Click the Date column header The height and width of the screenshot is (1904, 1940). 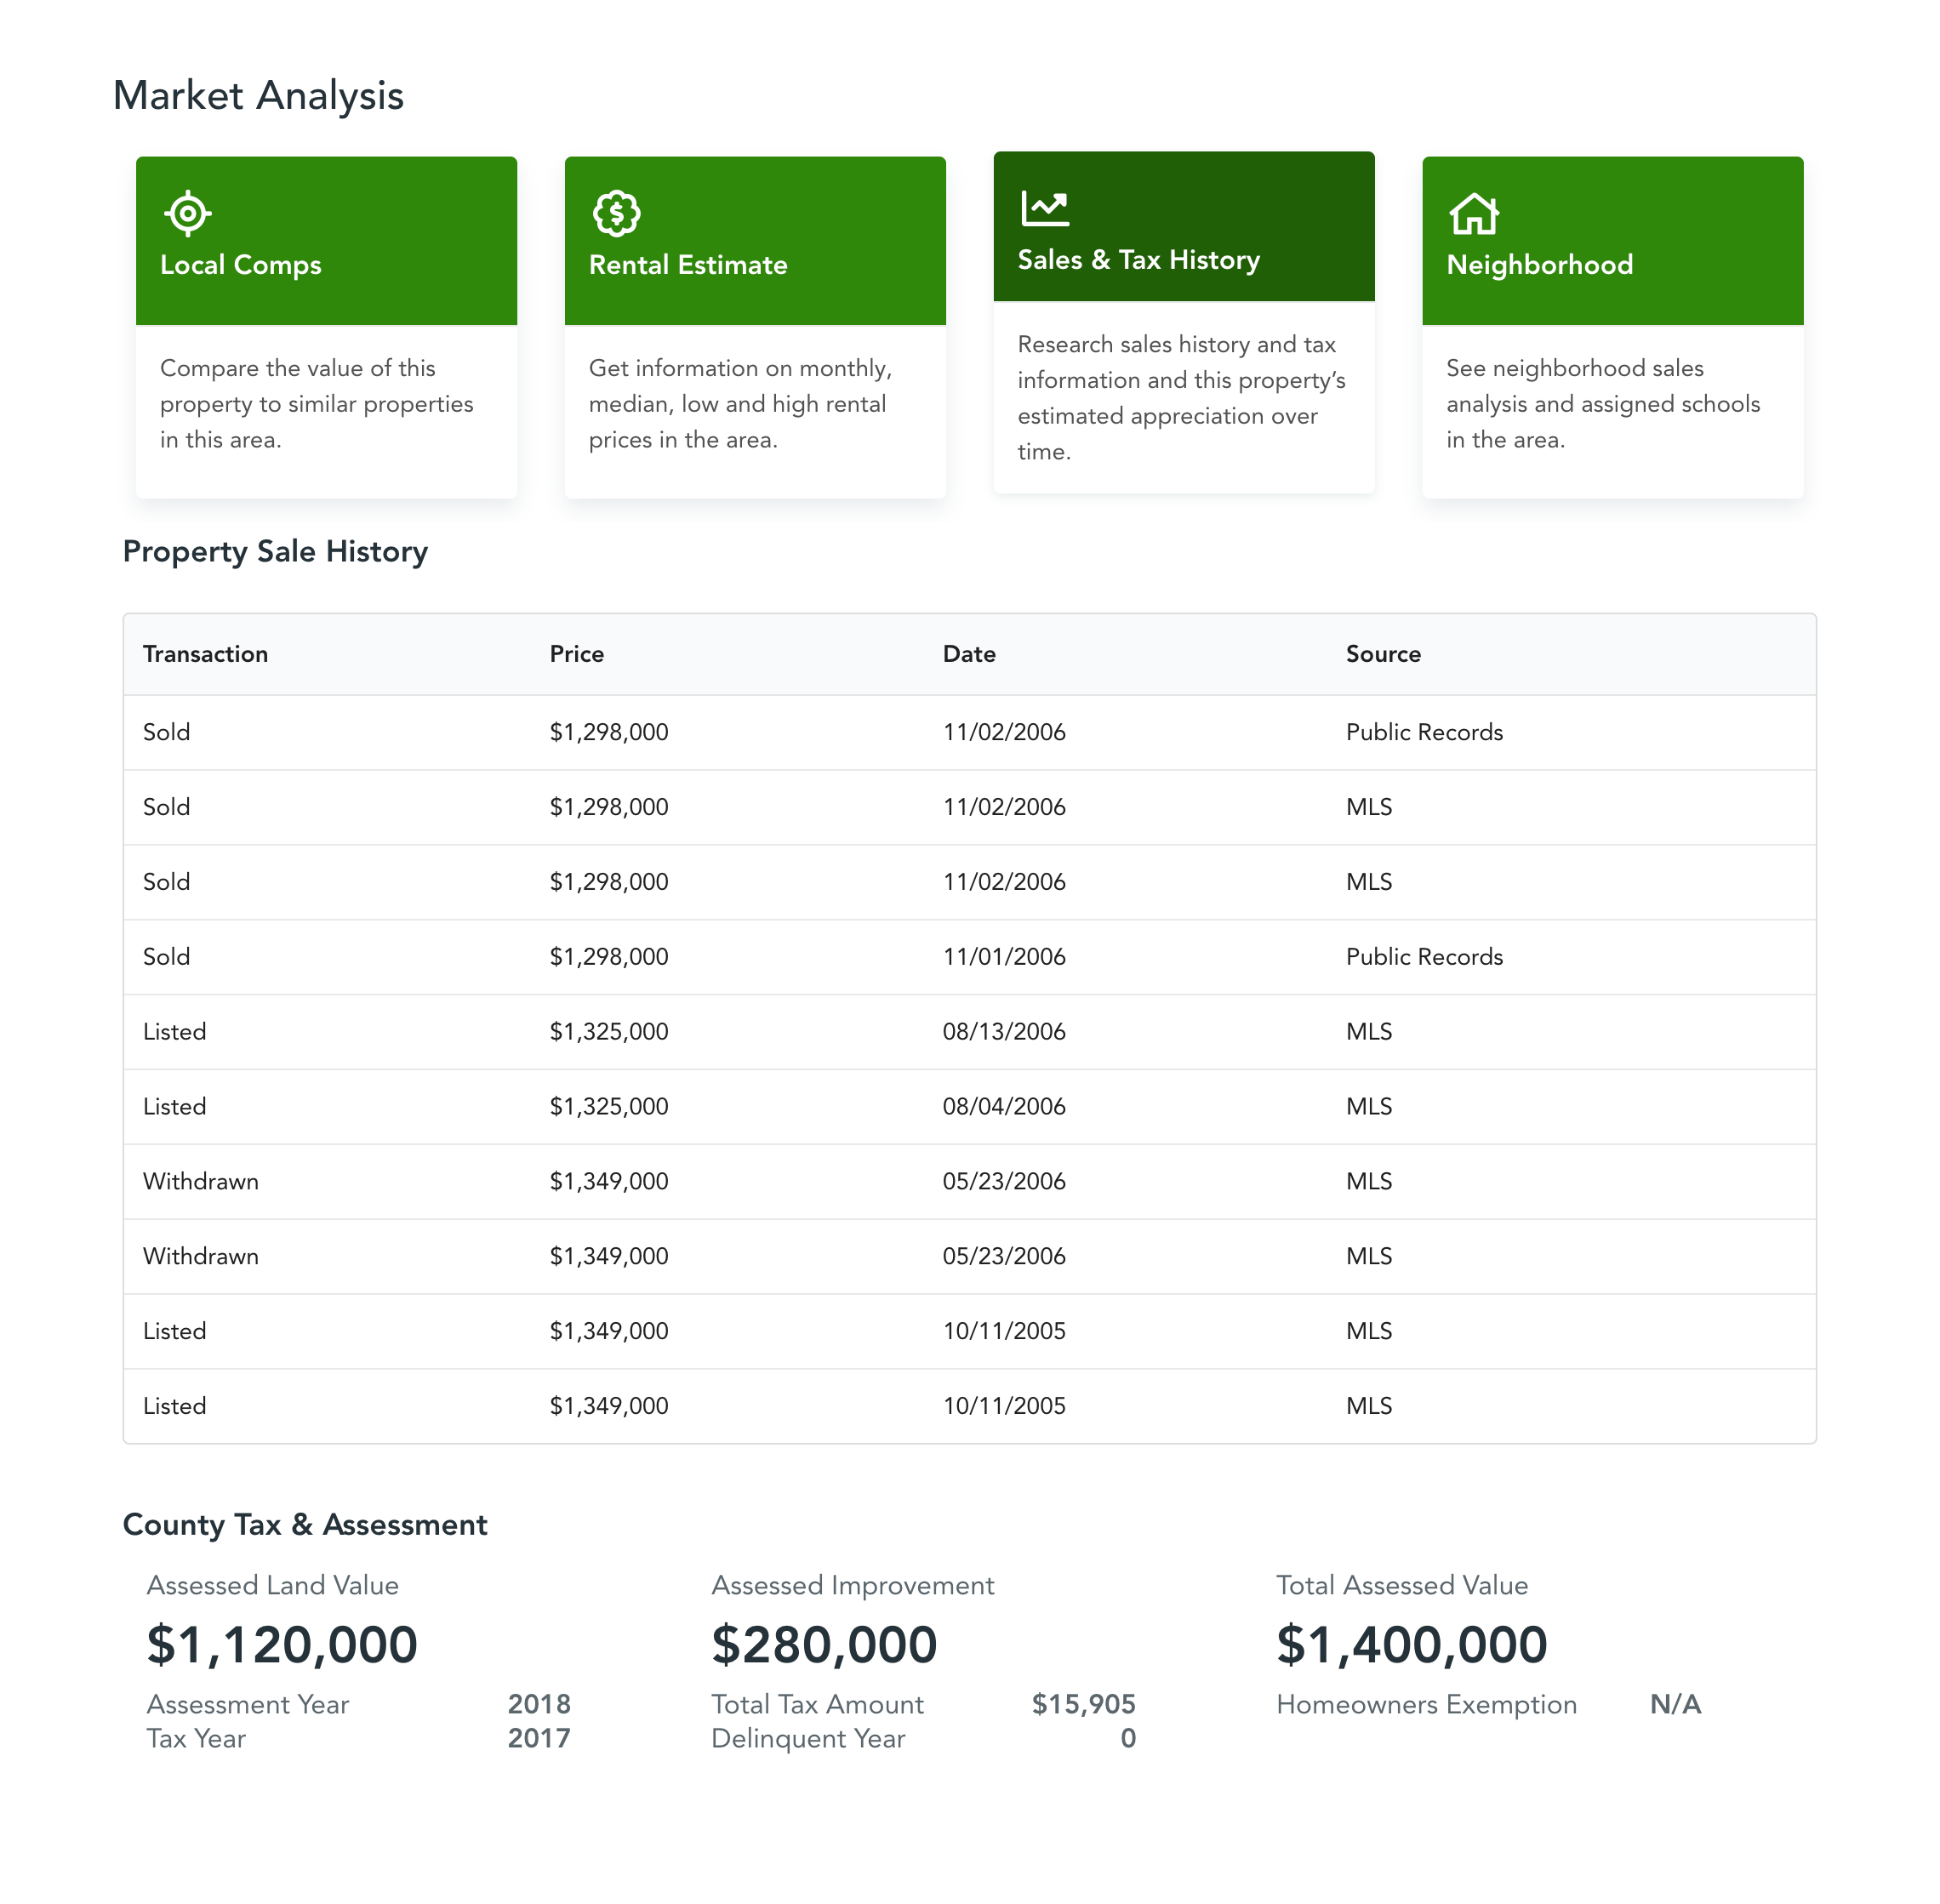point(968,654)
